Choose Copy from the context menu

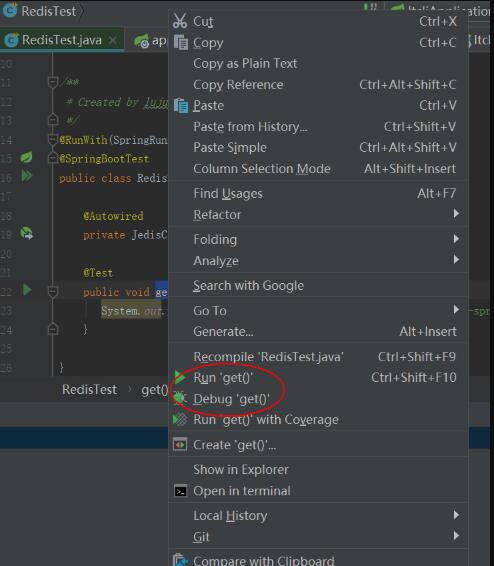318,43
